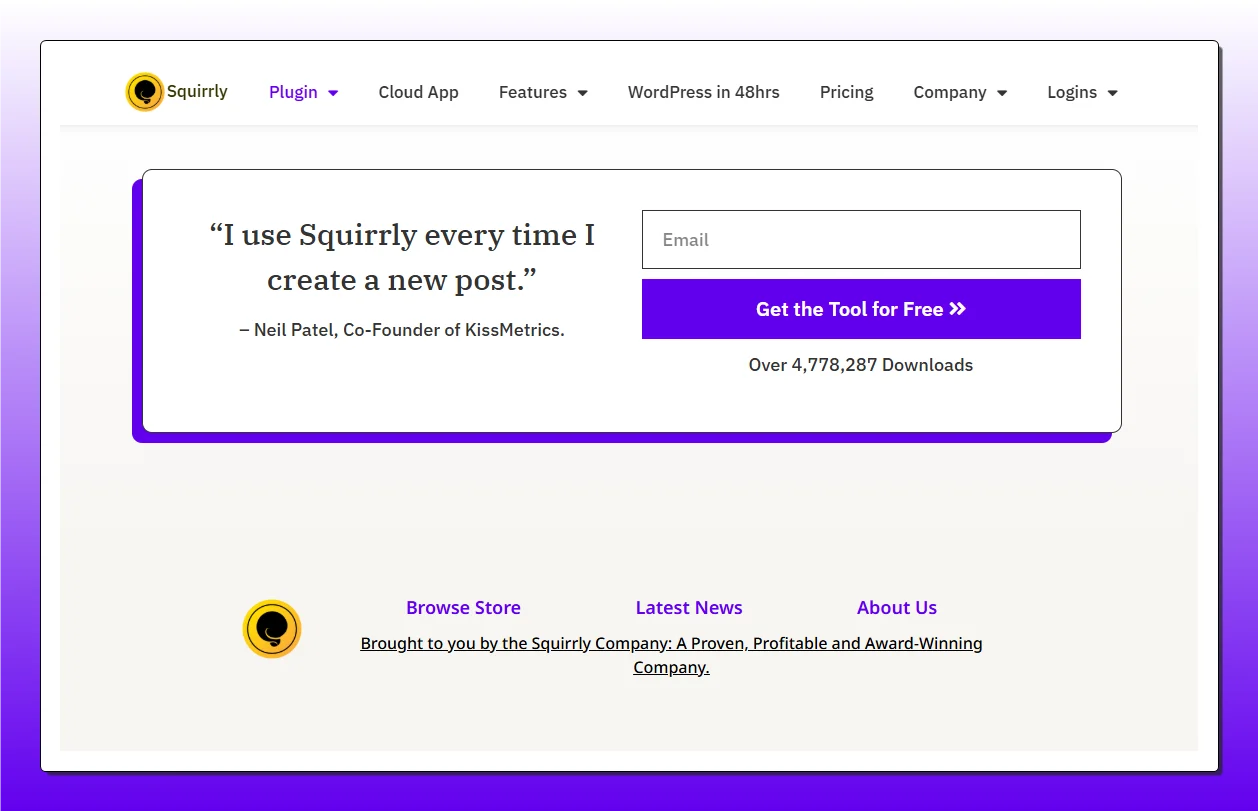Screen dimensions: 1258x811
Task: Click the About Us footer link
Action: click(896, 608)
